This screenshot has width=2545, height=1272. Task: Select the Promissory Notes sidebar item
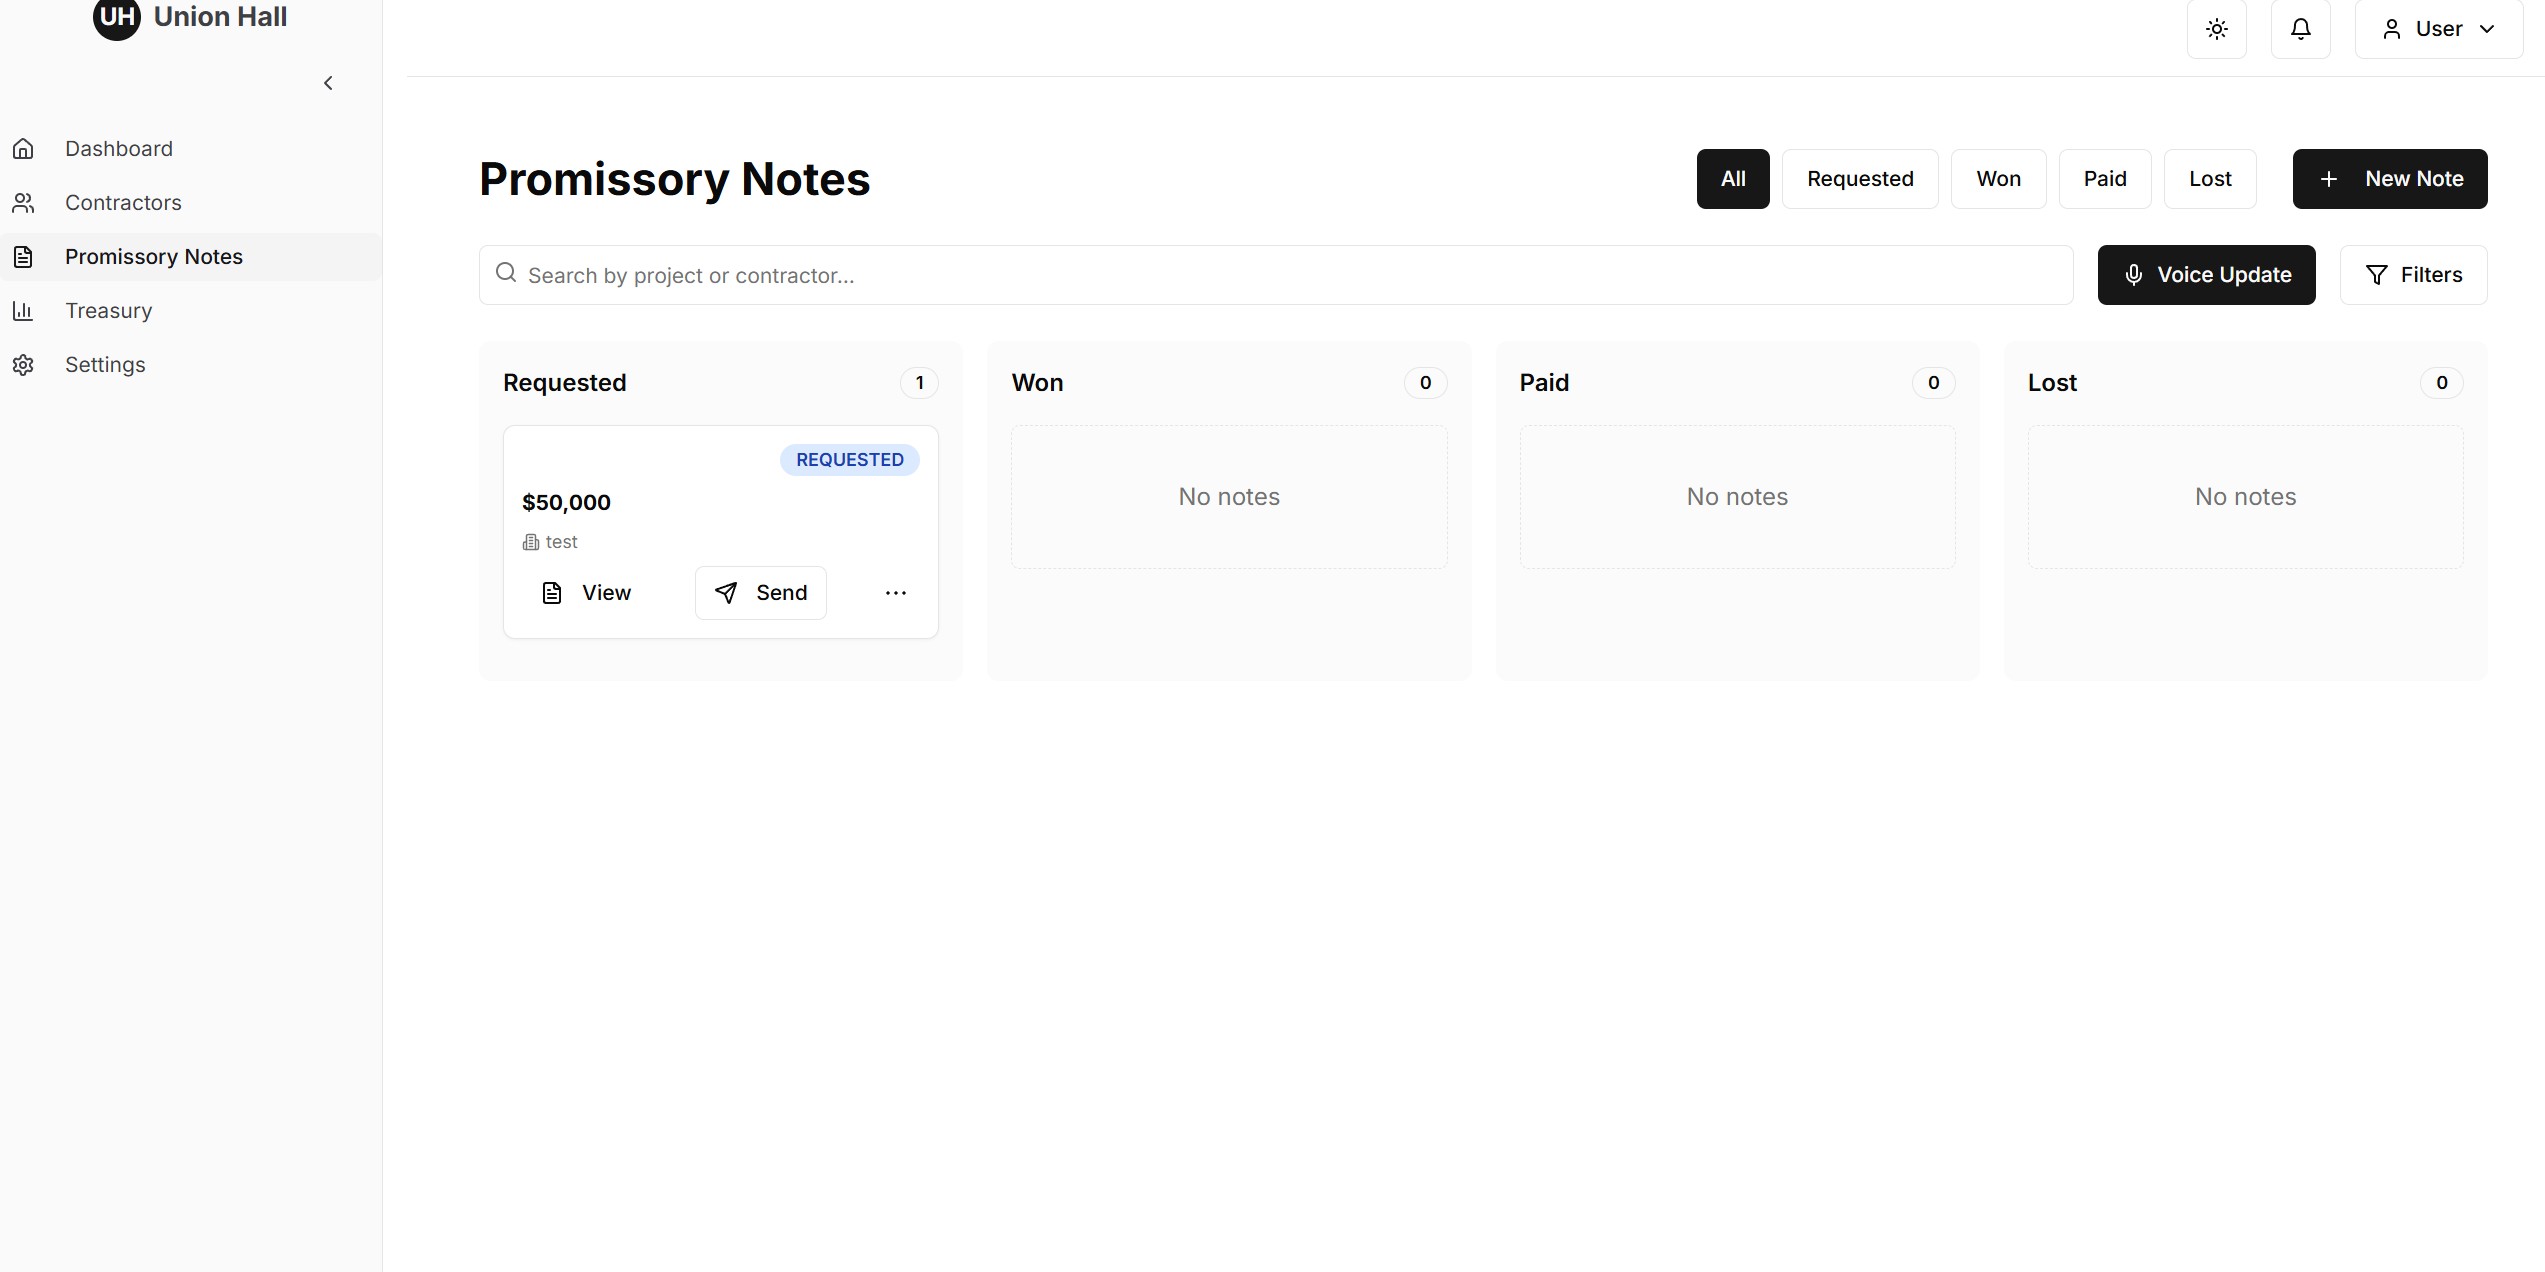(153, 257)
